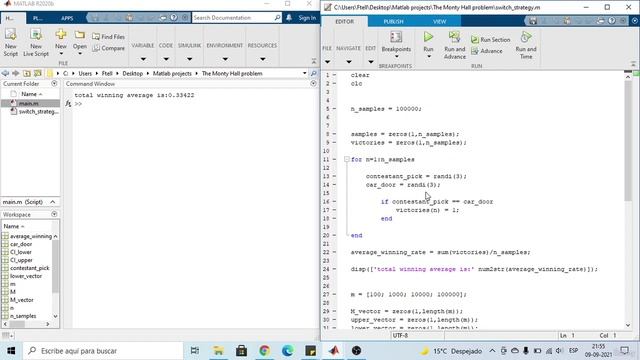This screenshot has width=640, height=360.
Task: Click the Run and Advance icon
Action: [x=454, y=38]
